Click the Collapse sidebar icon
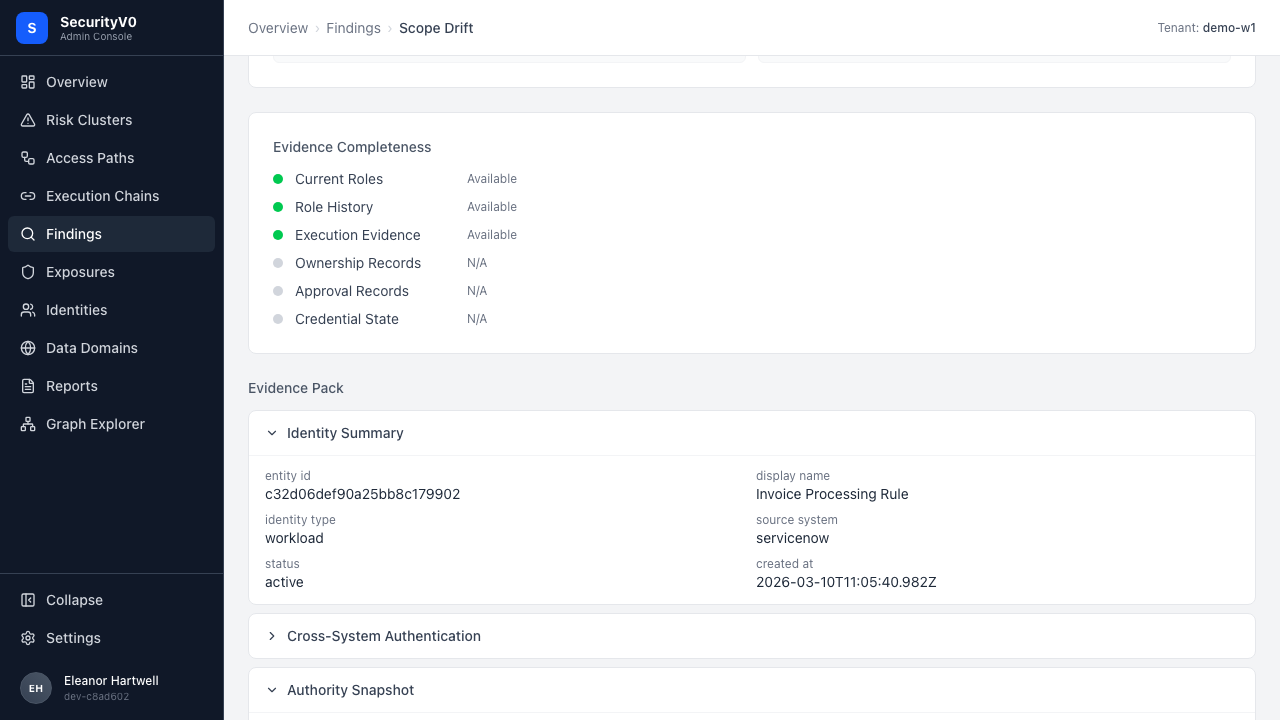Image resolution: width=1280 pixels, height=720 pixels. point(28,600)
